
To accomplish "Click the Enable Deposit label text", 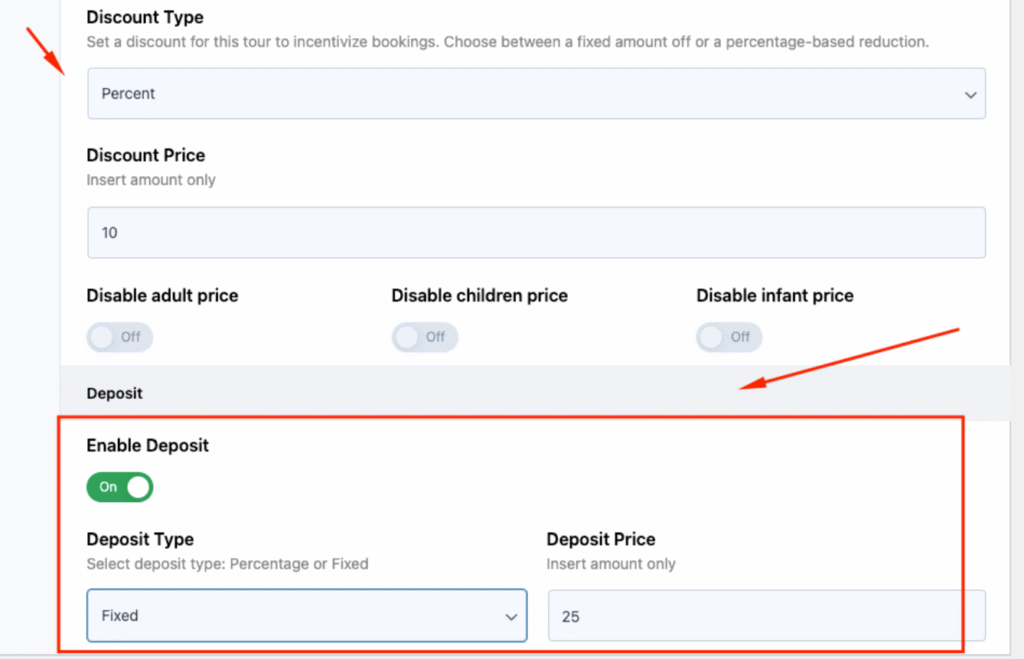I will pos(148,445).
